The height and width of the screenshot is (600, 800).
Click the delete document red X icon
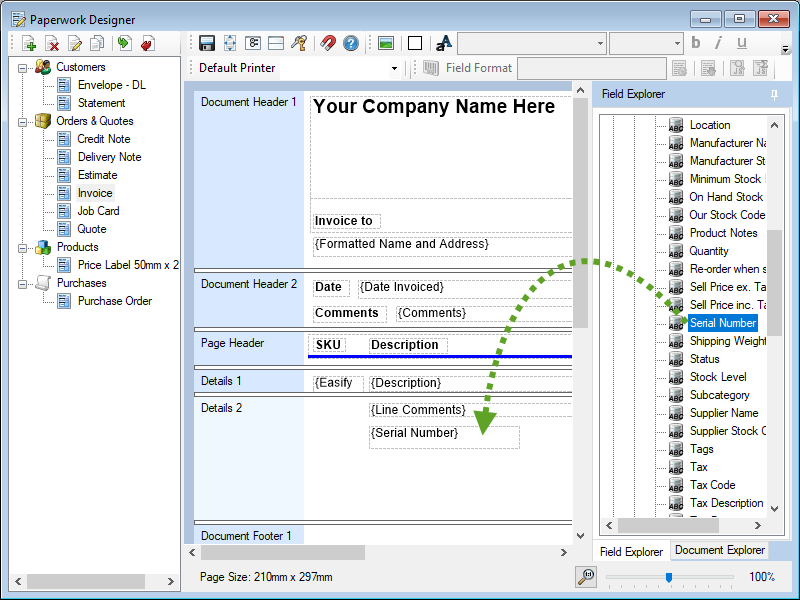point(52,43)
